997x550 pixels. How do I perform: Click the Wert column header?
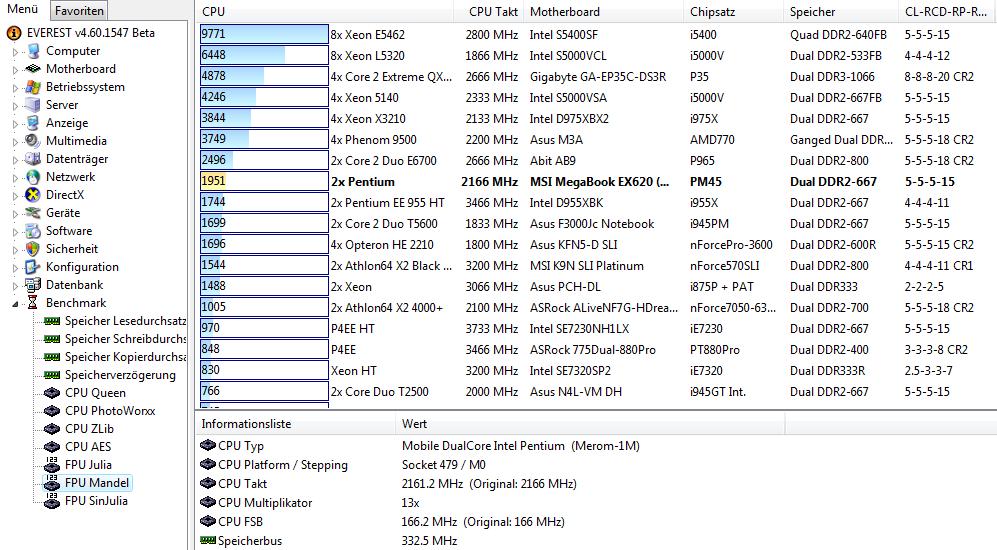point(590,423)
